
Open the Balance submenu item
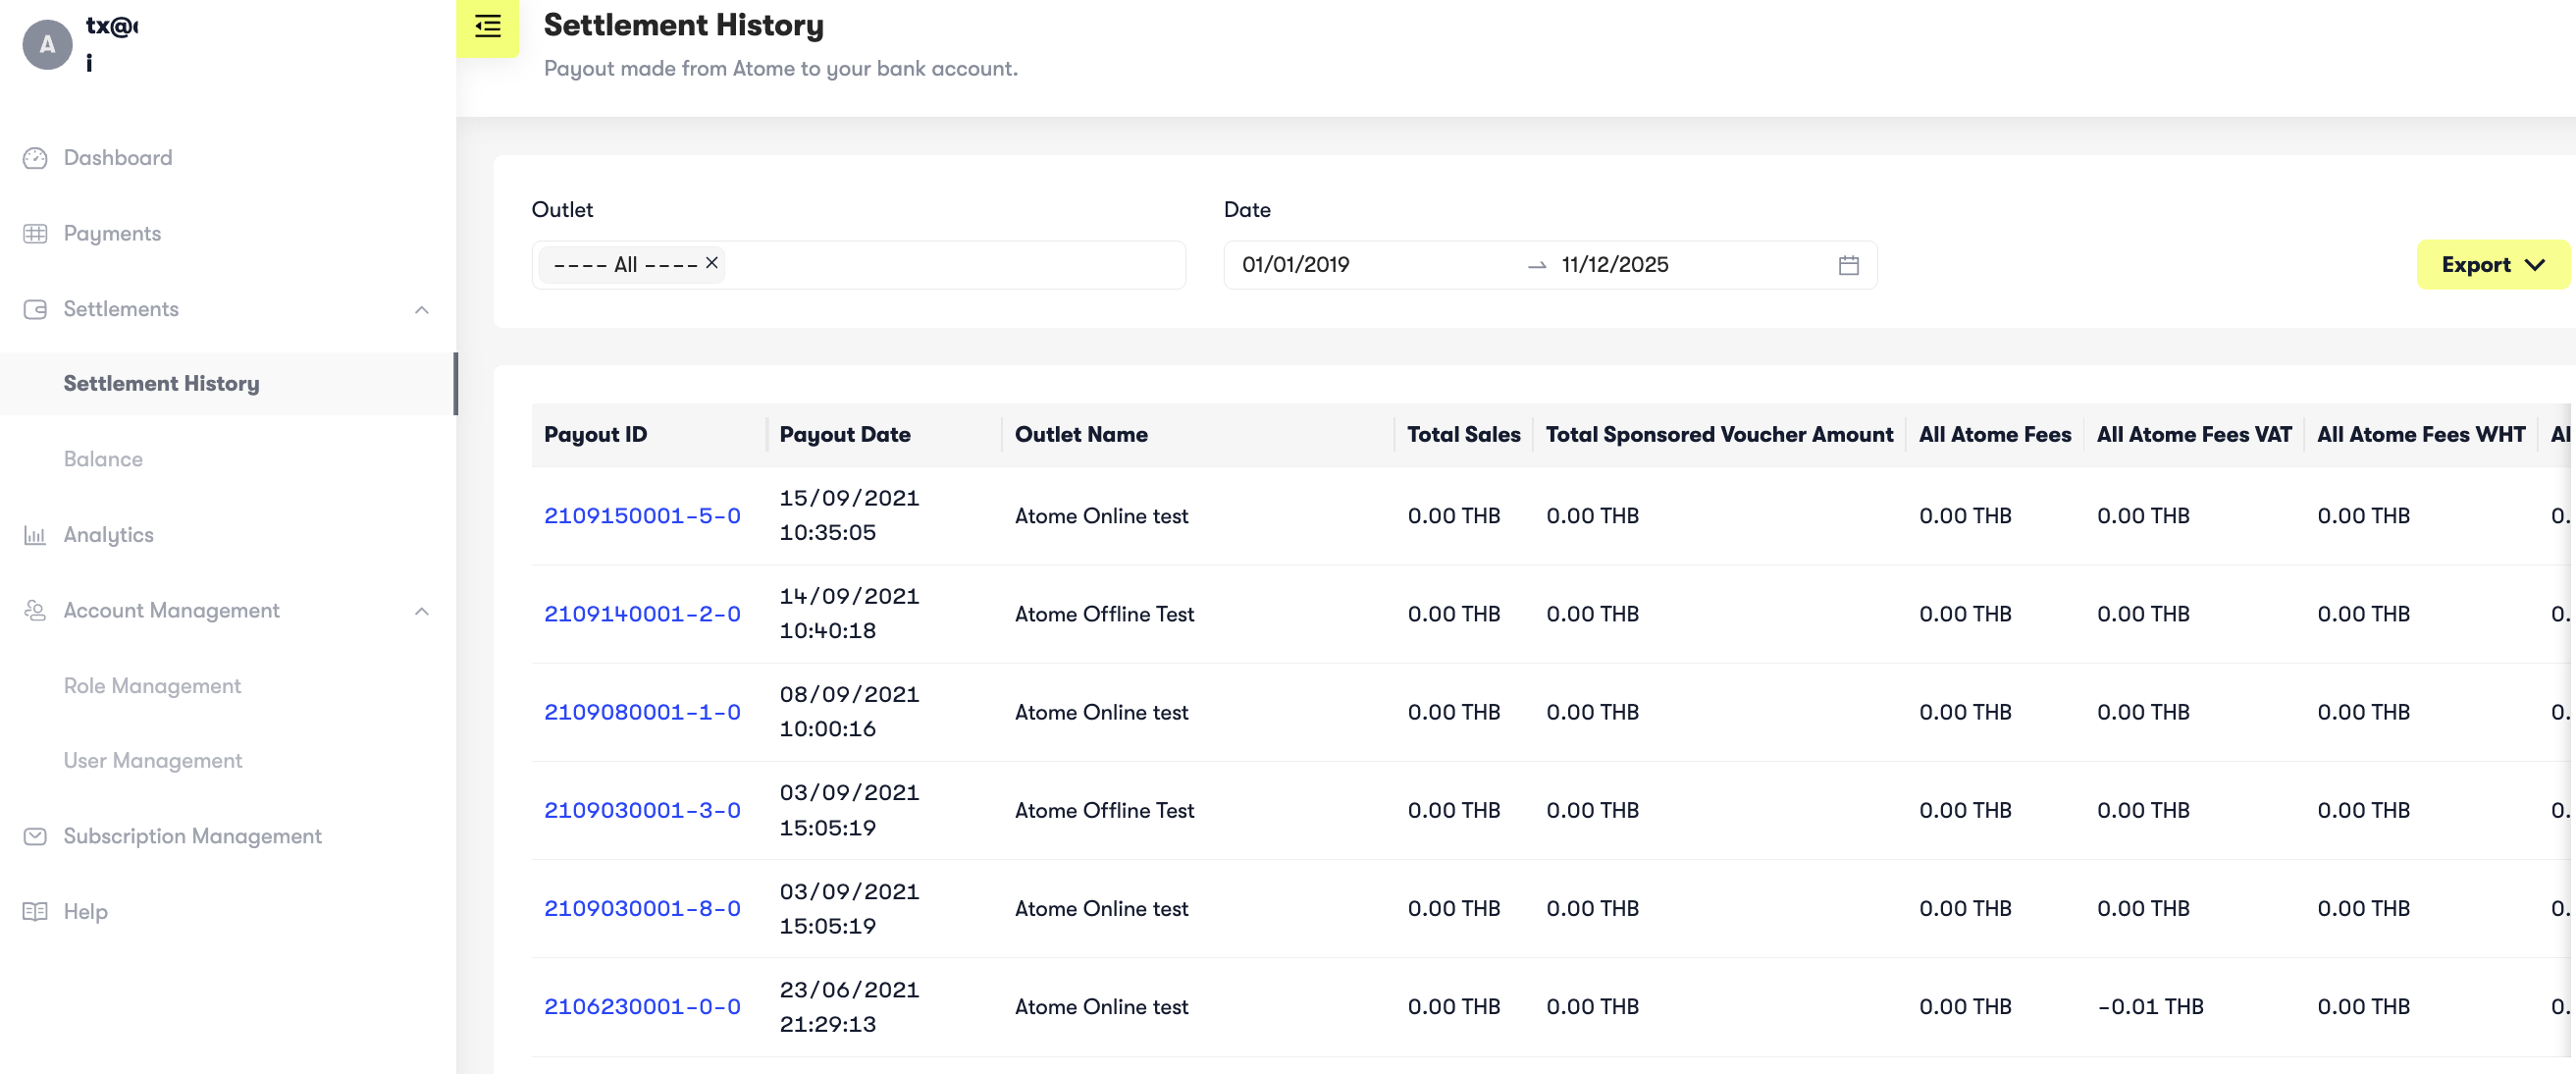(x=103, y=459)
